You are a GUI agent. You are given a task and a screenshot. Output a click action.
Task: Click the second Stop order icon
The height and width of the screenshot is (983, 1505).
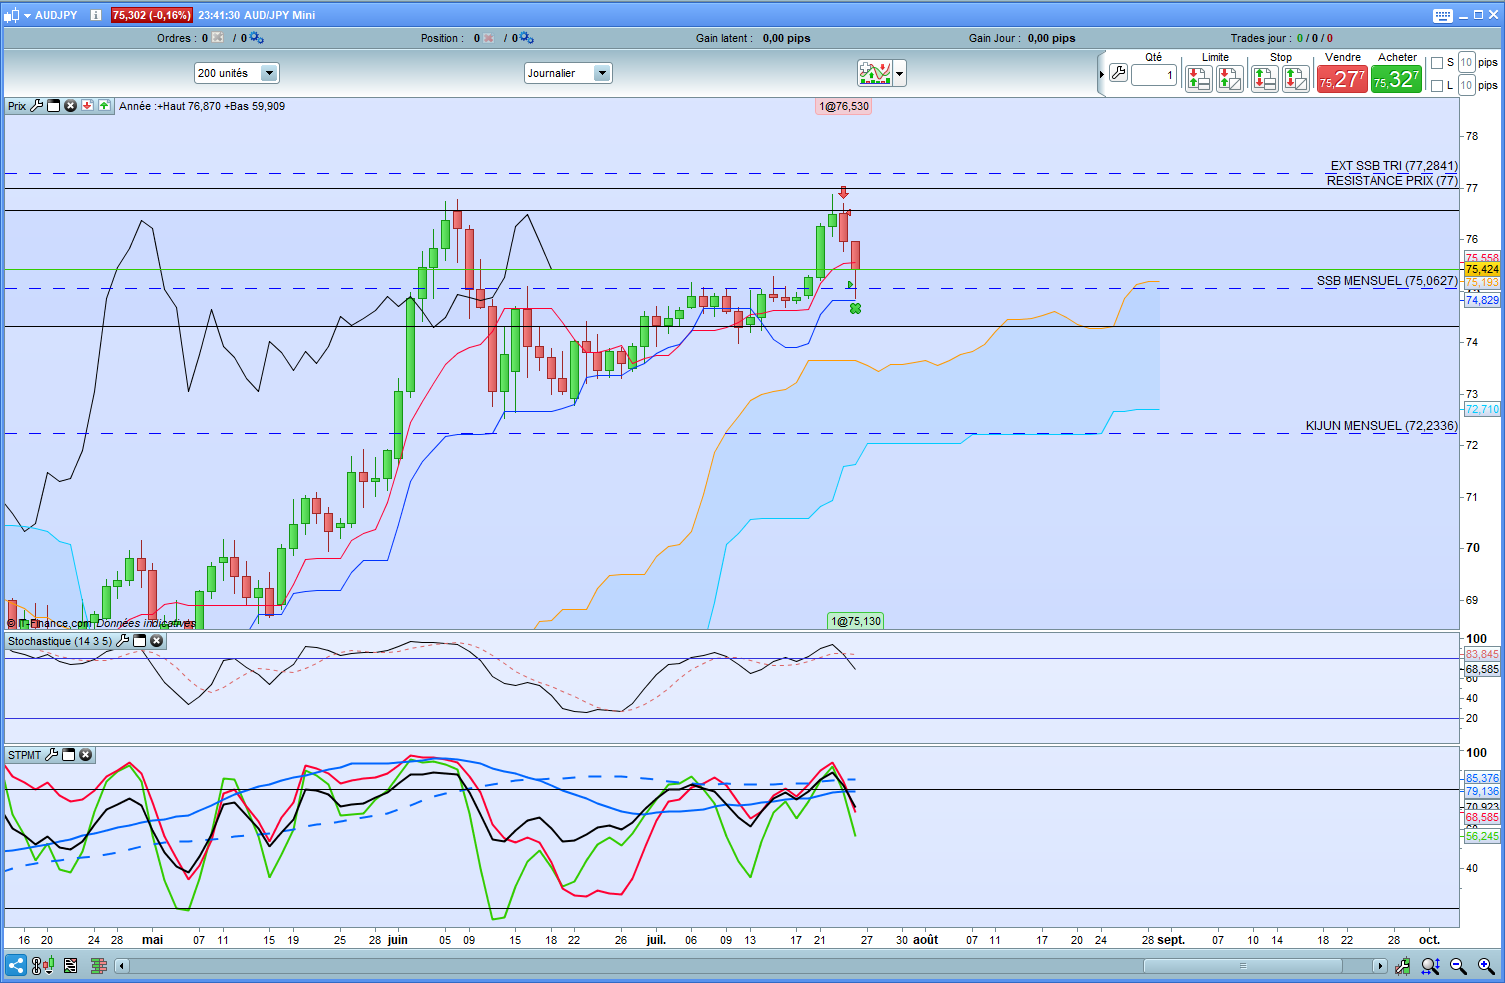1295,79
